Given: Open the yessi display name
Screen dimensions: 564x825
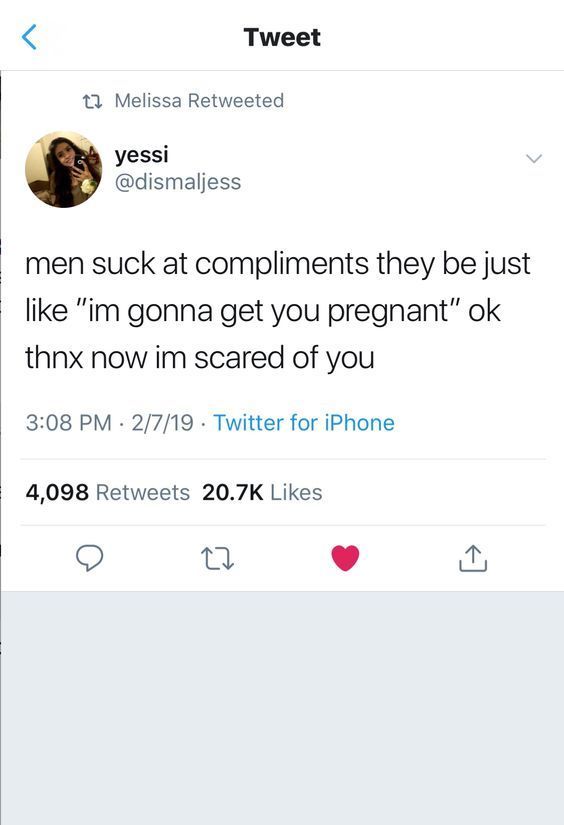Looking at the screenshot, I should tap(142, 154).
